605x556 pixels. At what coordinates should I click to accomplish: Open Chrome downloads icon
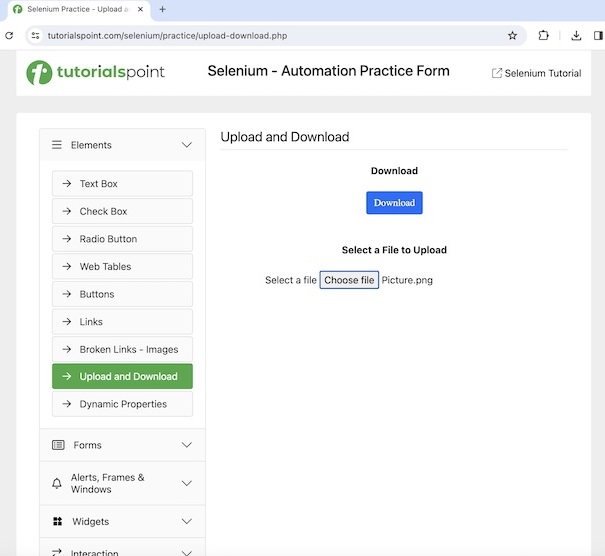click(x=577, y=35)
